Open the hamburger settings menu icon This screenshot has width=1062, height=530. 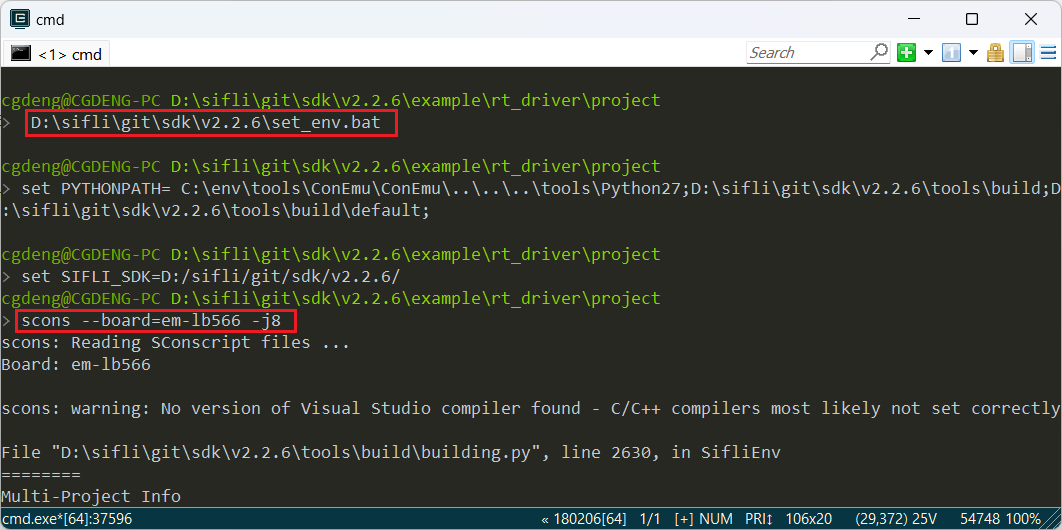[x=1048, y=53]
